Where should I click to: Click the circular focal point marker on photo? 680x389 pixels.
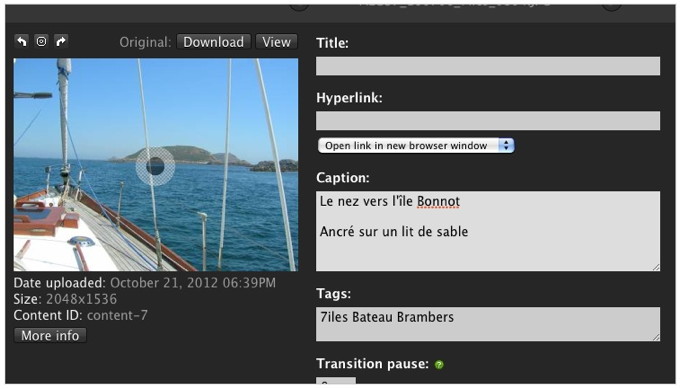pyautogui.click(x=155, y=166)
